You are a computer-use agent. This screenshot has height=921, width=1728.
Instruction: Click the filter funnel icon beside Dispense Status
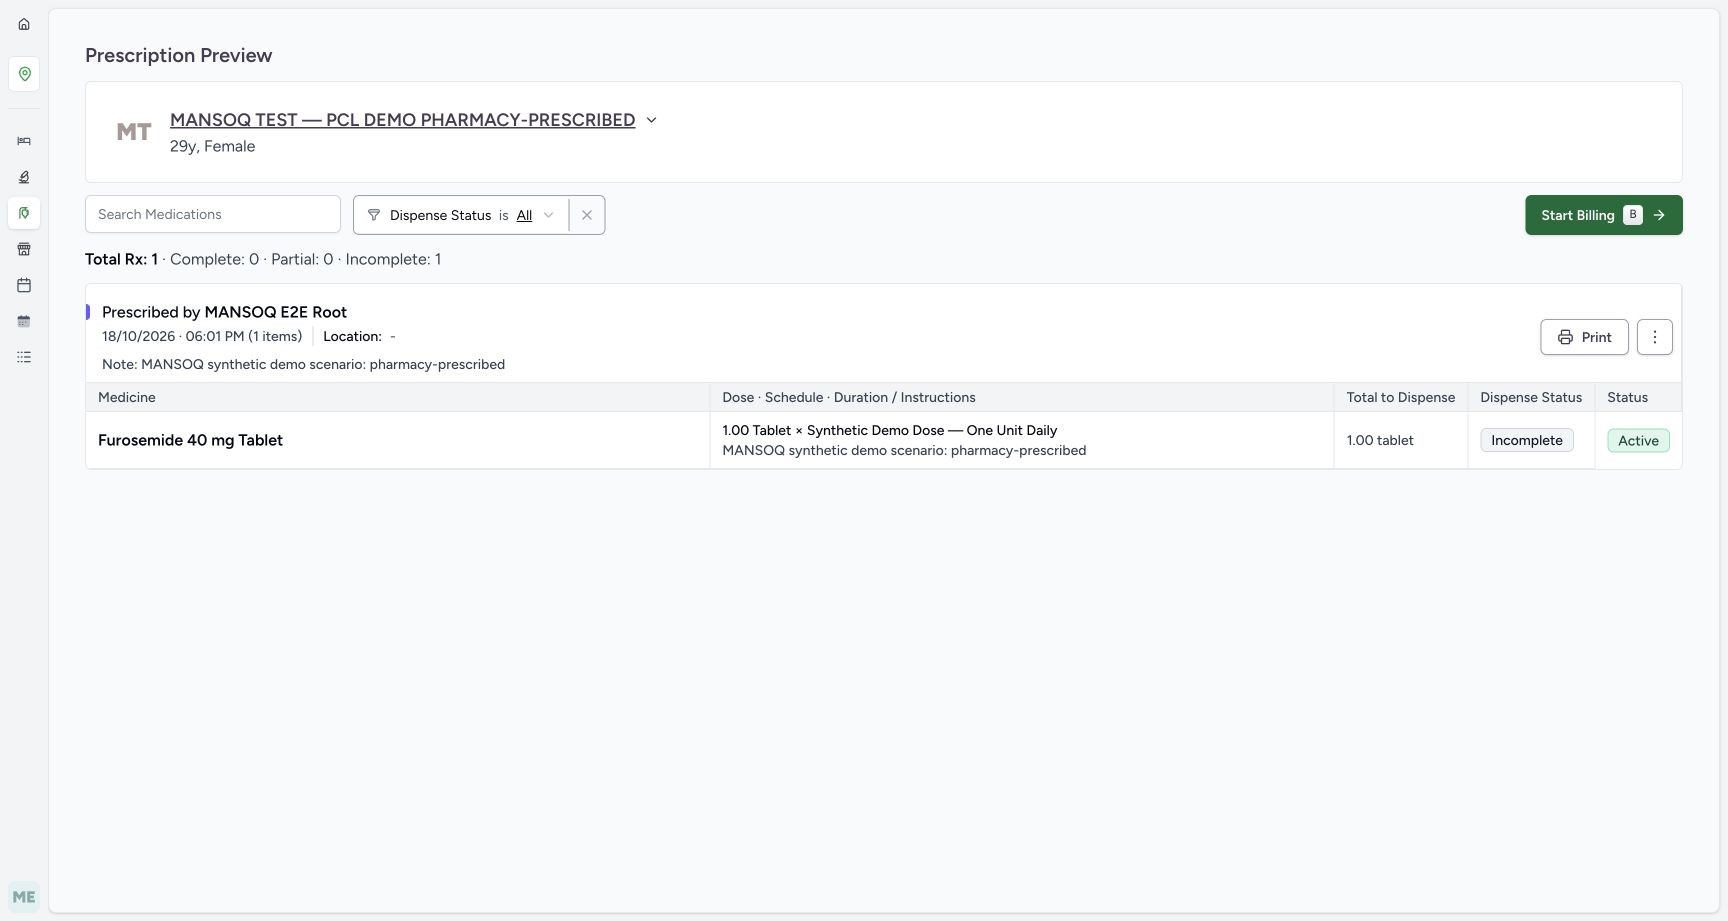click(374, 215)
